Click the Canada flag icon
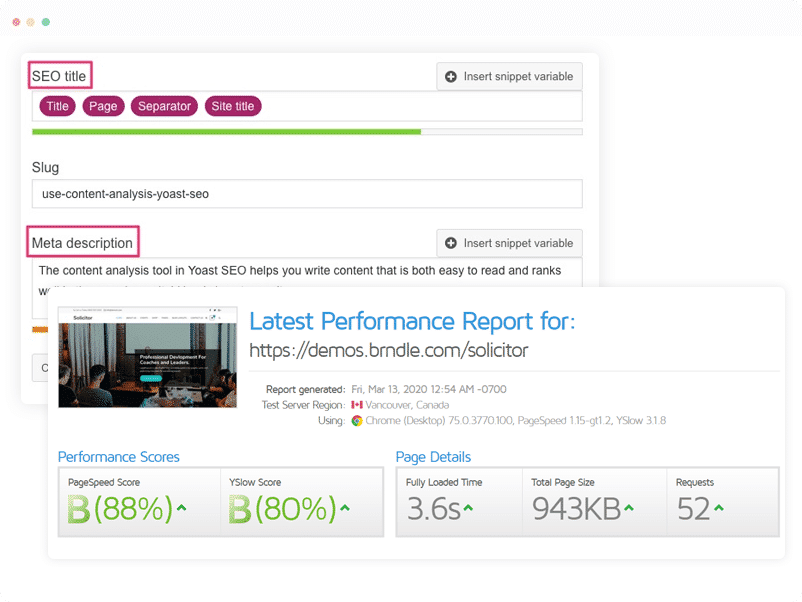 pos(357,405)
